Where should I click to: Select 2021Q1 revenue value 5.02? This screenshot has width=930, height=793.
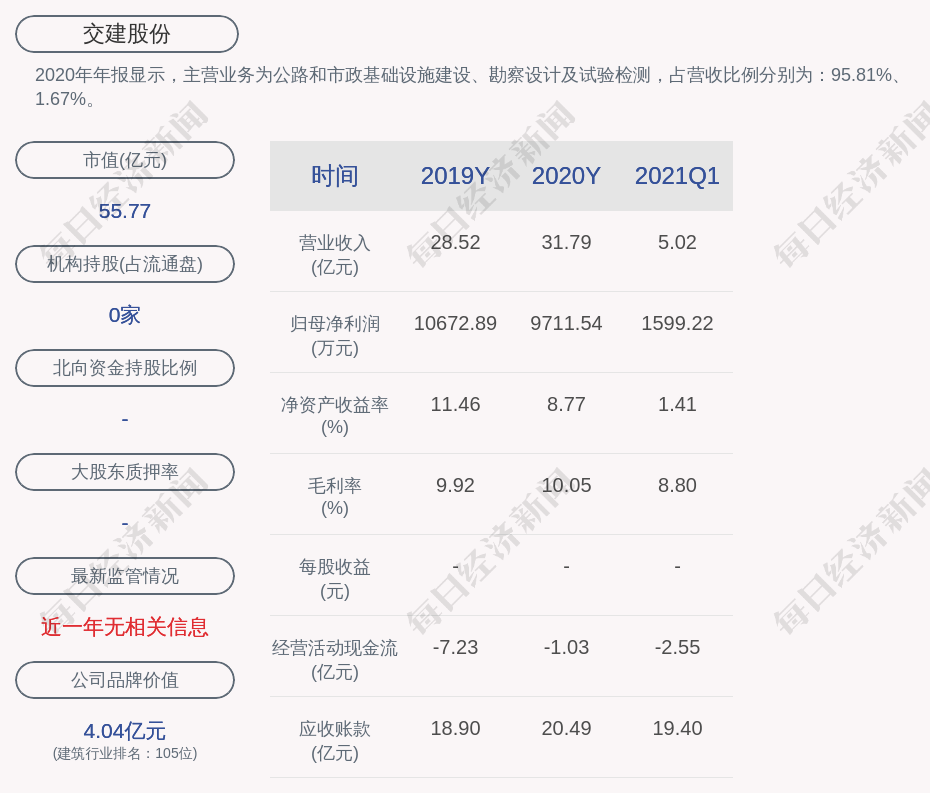[x=677, y=242]
